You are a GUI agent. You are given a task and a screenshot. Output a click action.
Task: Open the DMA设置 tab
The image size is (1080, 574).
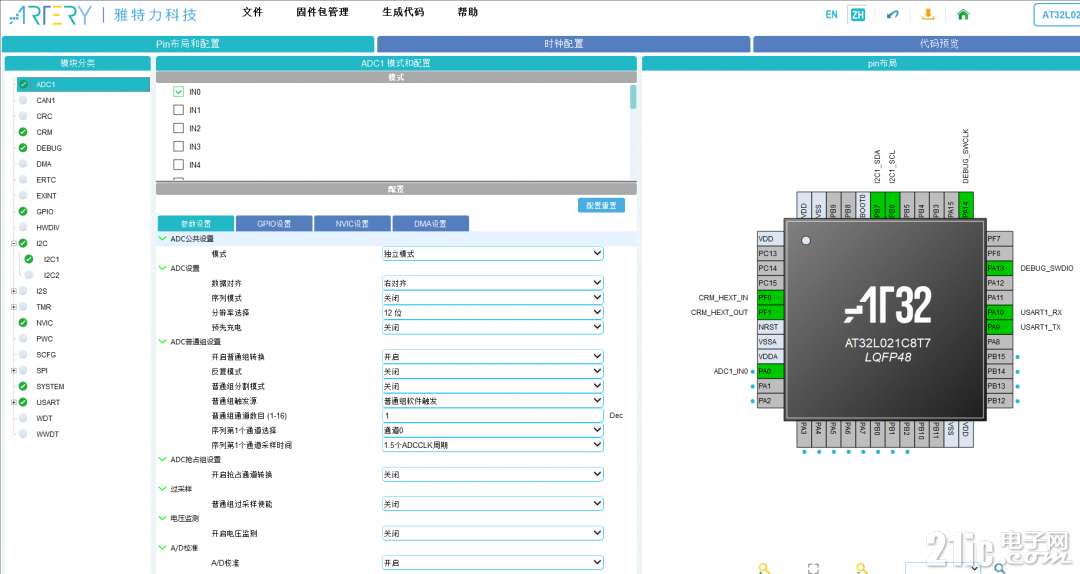point(430,224)
